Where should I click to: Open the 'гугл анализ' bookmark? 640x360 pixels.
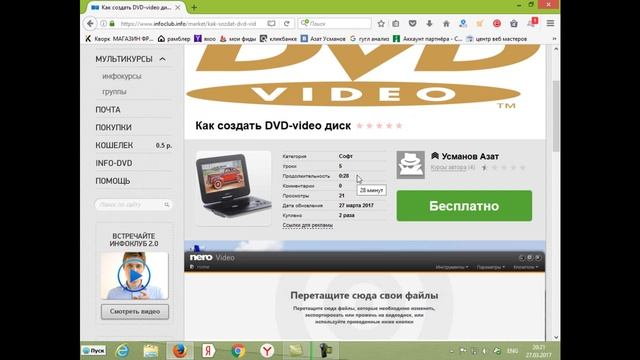369,39
